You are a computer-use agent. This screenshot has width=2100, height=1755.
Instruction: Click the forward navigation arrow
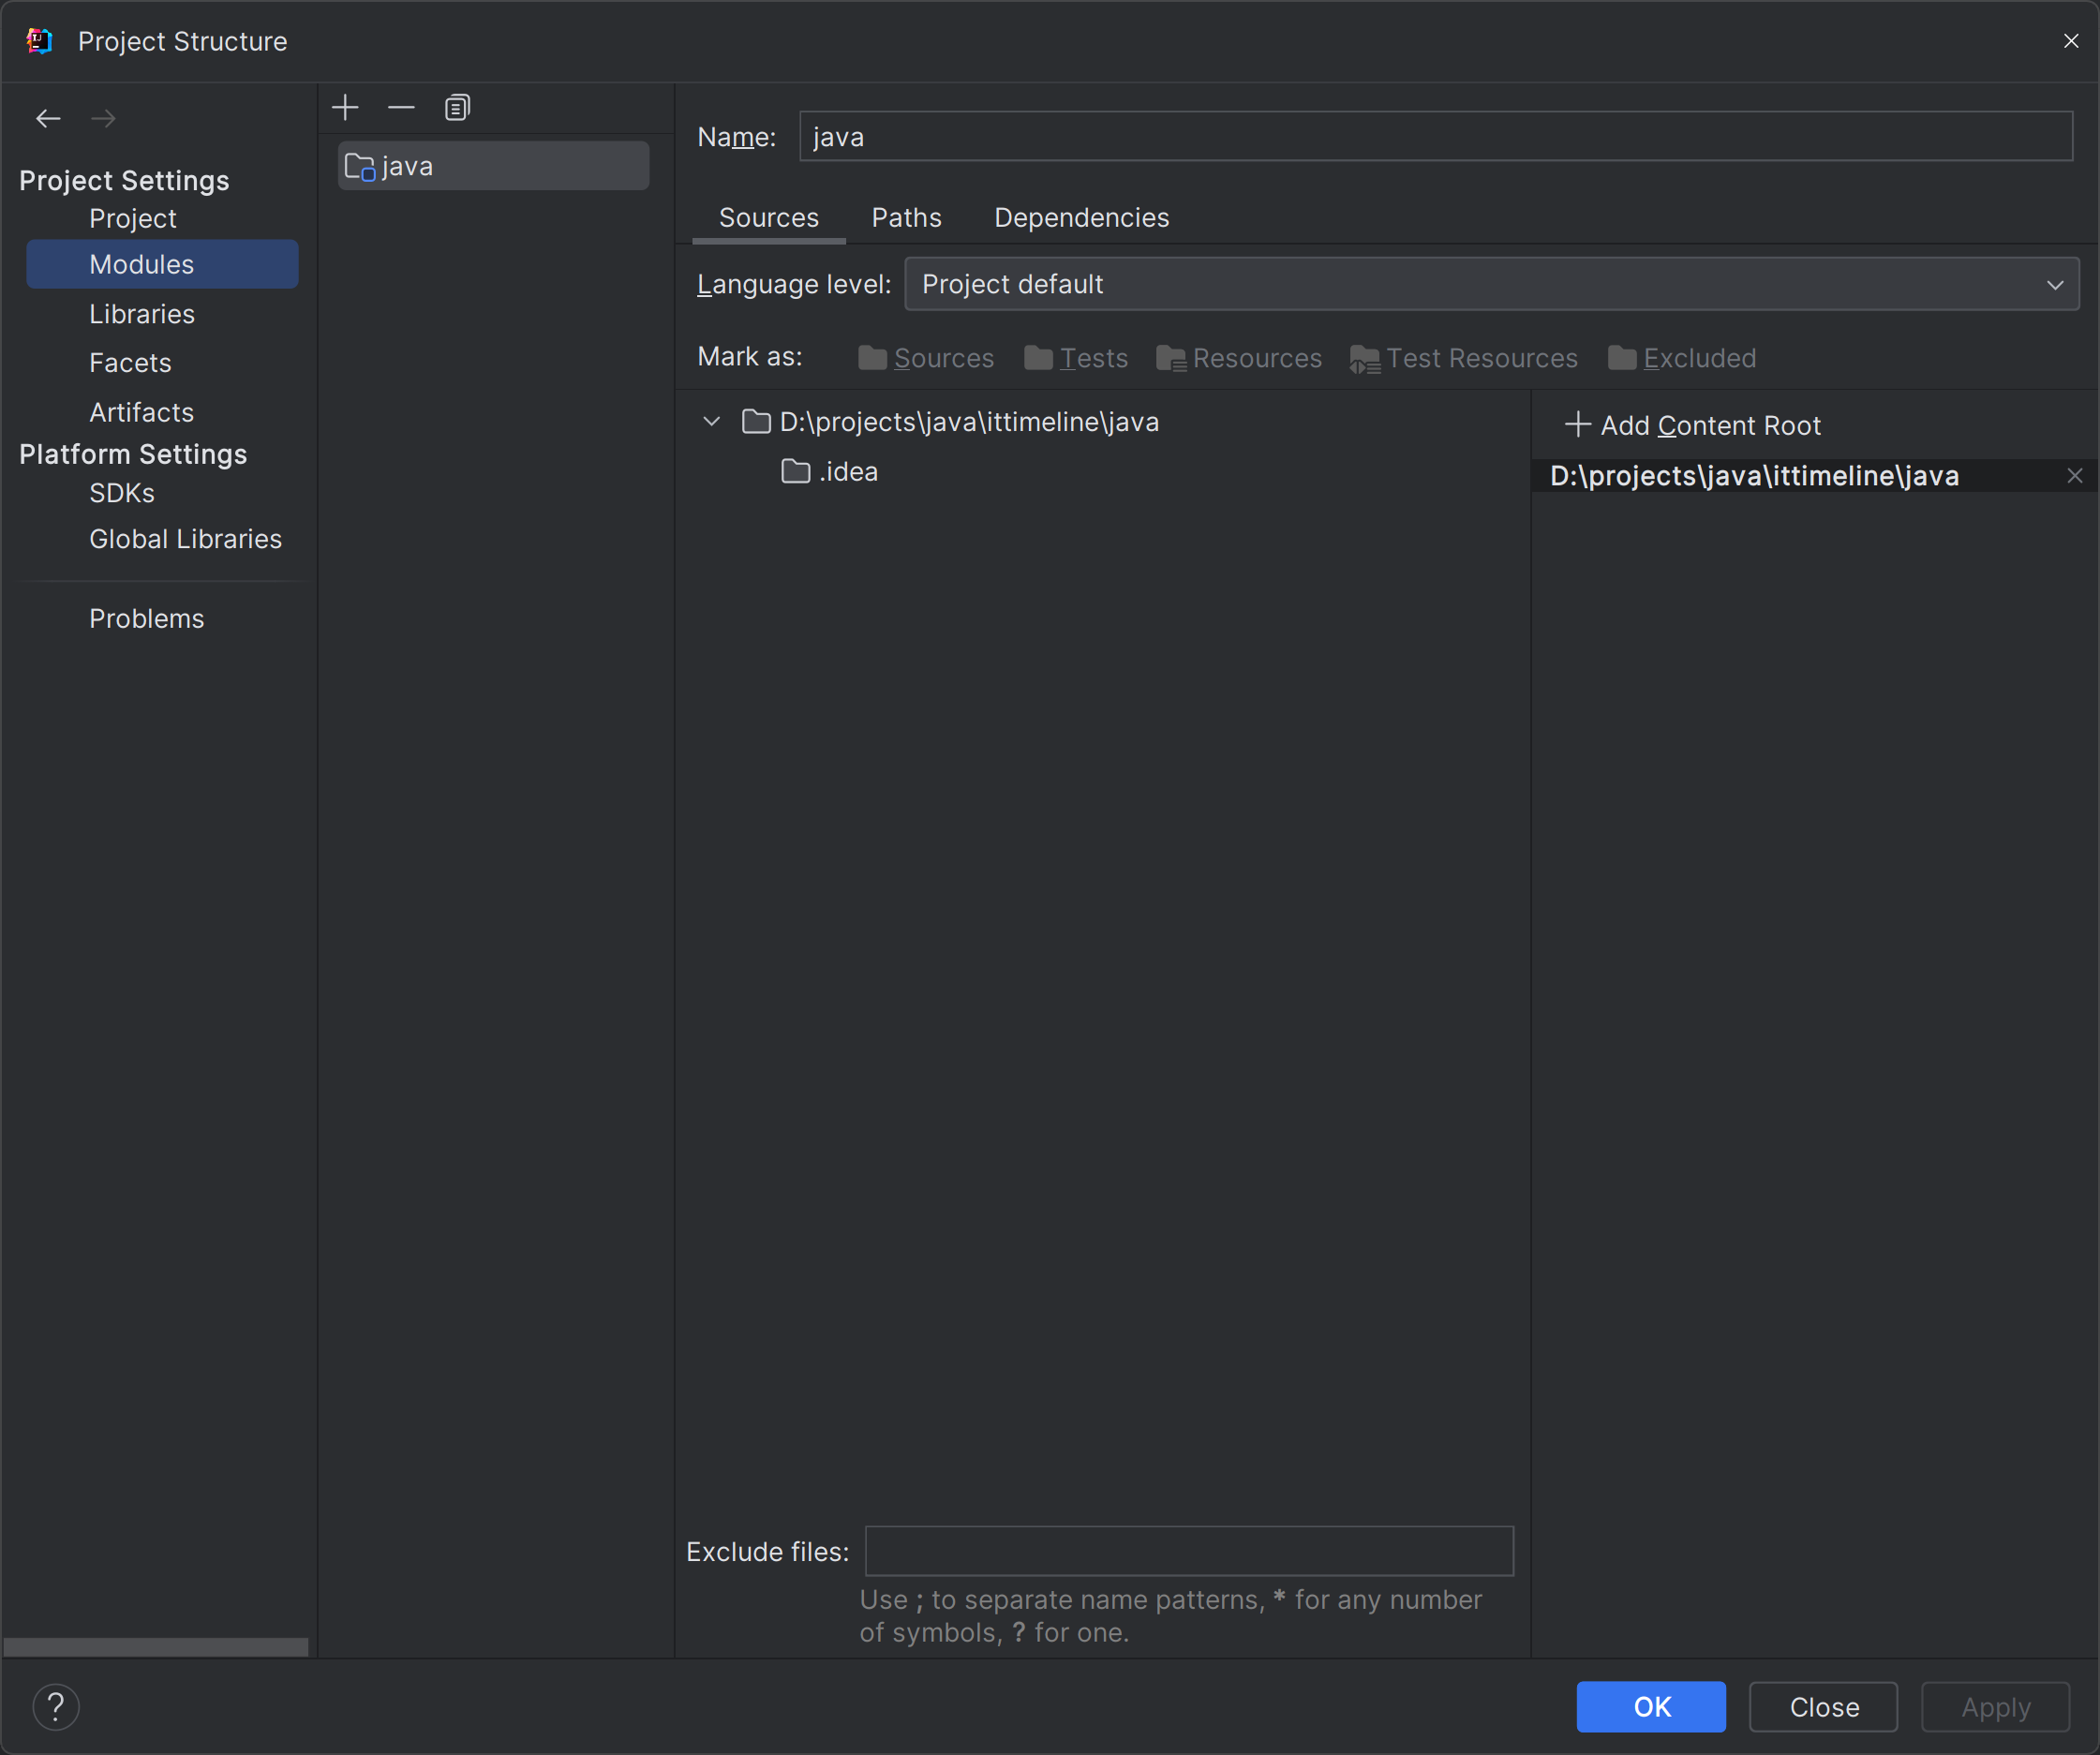(103, 119)
